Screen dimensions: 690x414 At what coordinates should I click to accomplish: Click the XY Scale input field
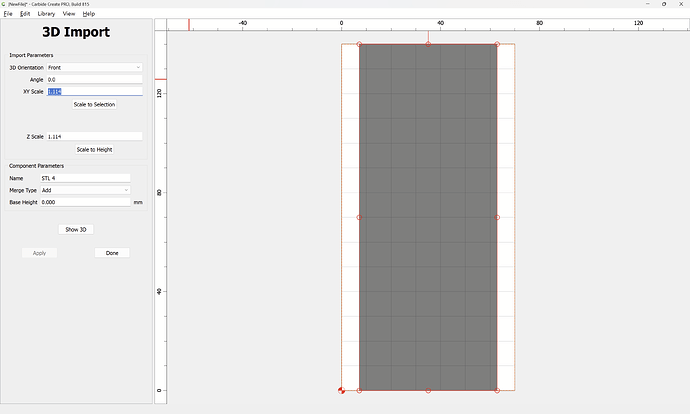click(x=95, y=92)
